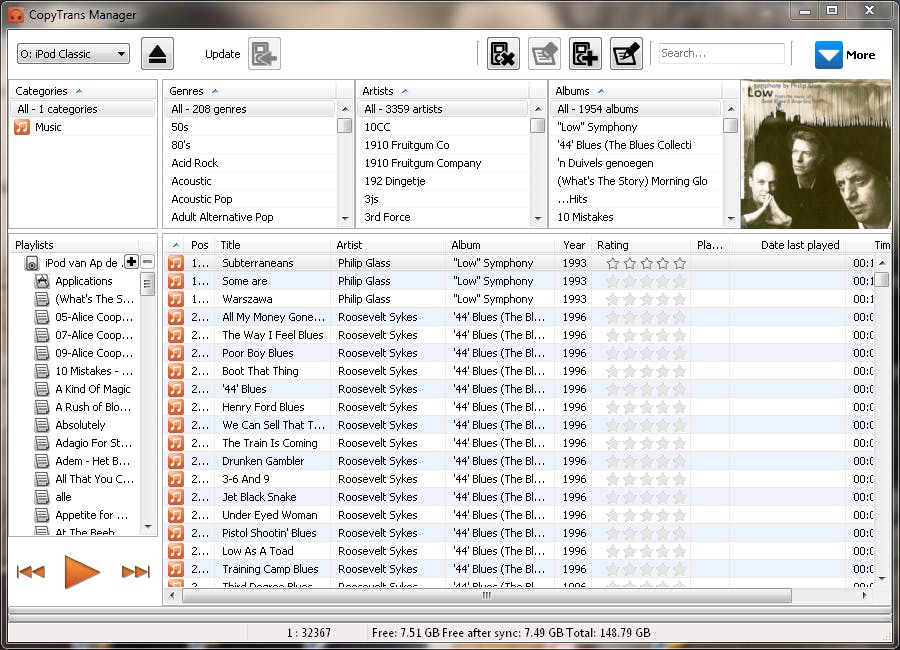Add a new playlist with plus icon

click(131, 262)
